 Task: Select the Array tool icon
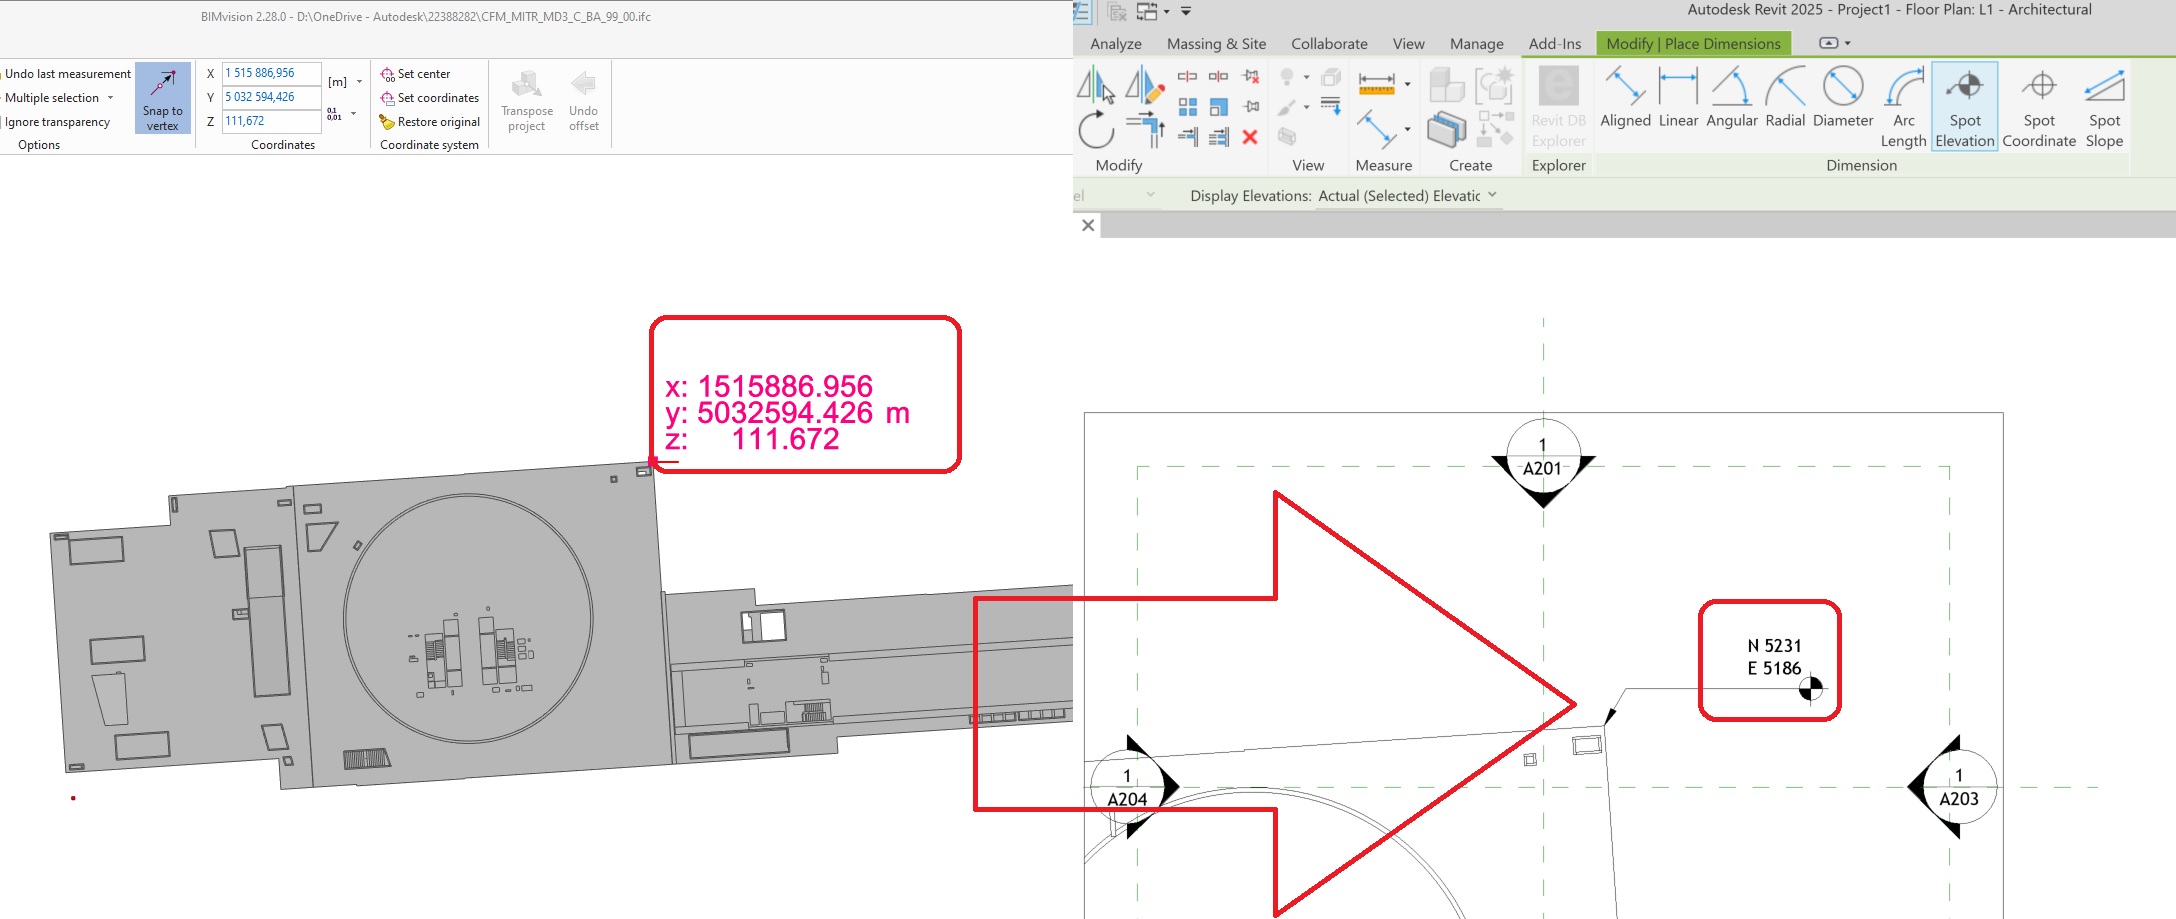[x=1187, y=107]
